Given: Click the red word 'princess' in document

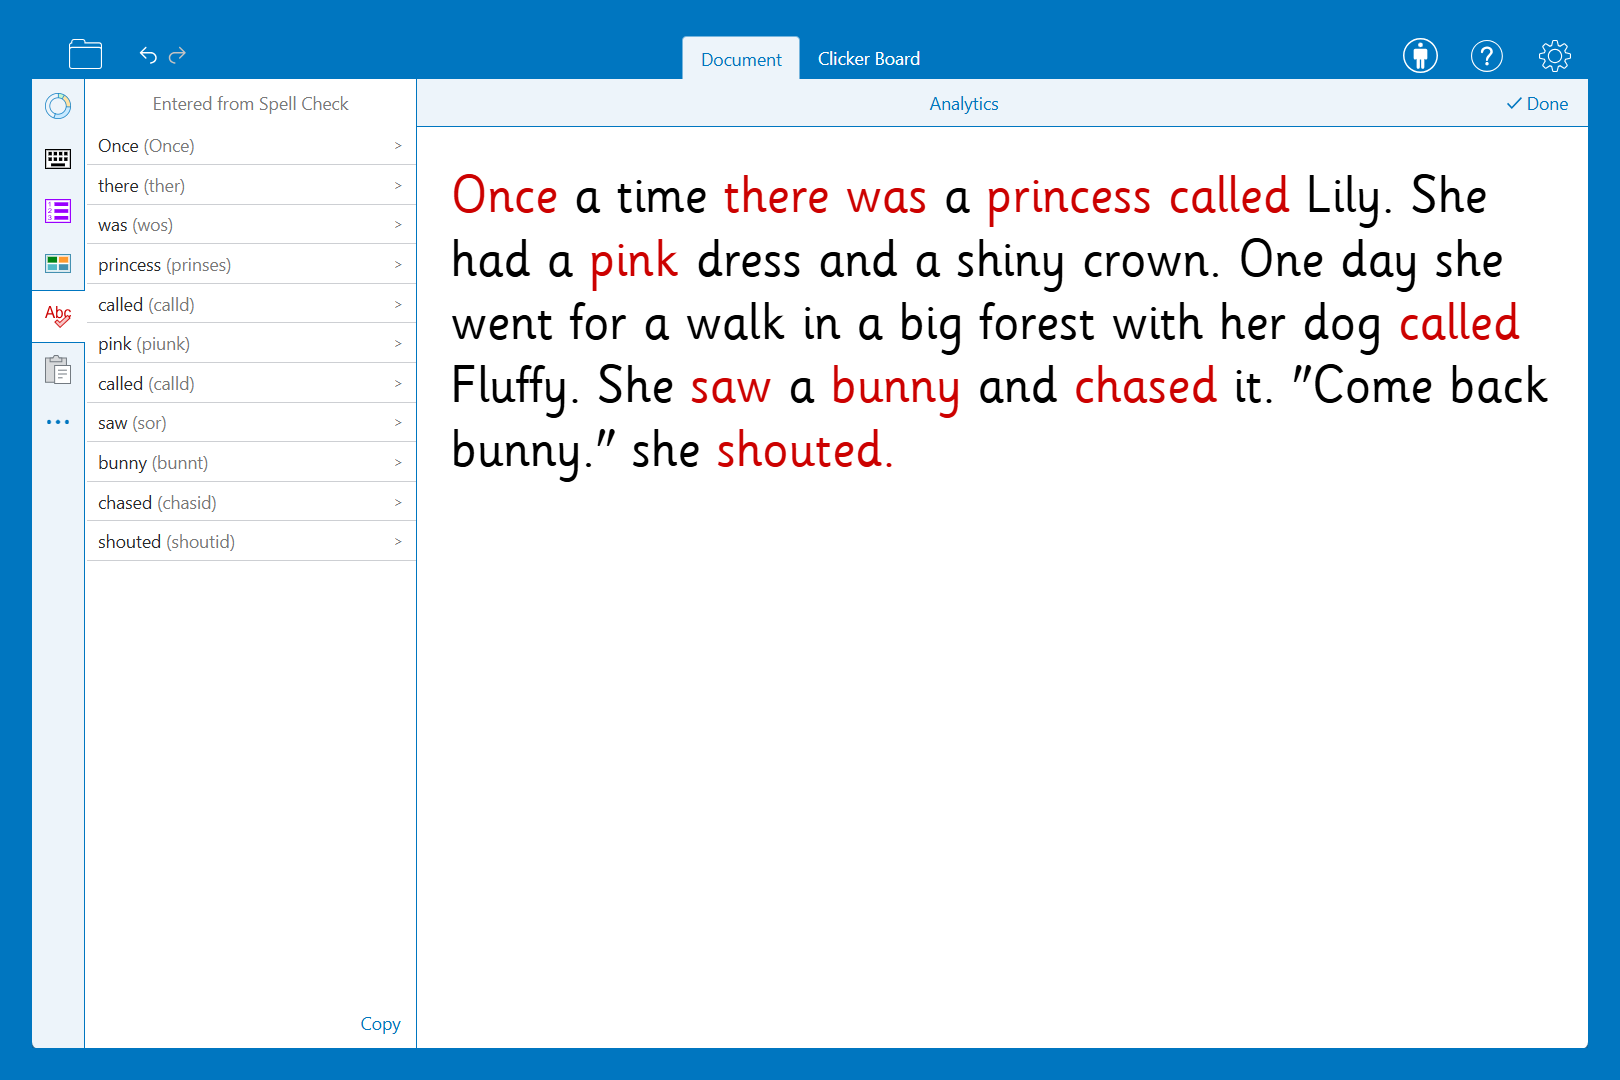Looking at the screenshot, I should click(1069, 198).
